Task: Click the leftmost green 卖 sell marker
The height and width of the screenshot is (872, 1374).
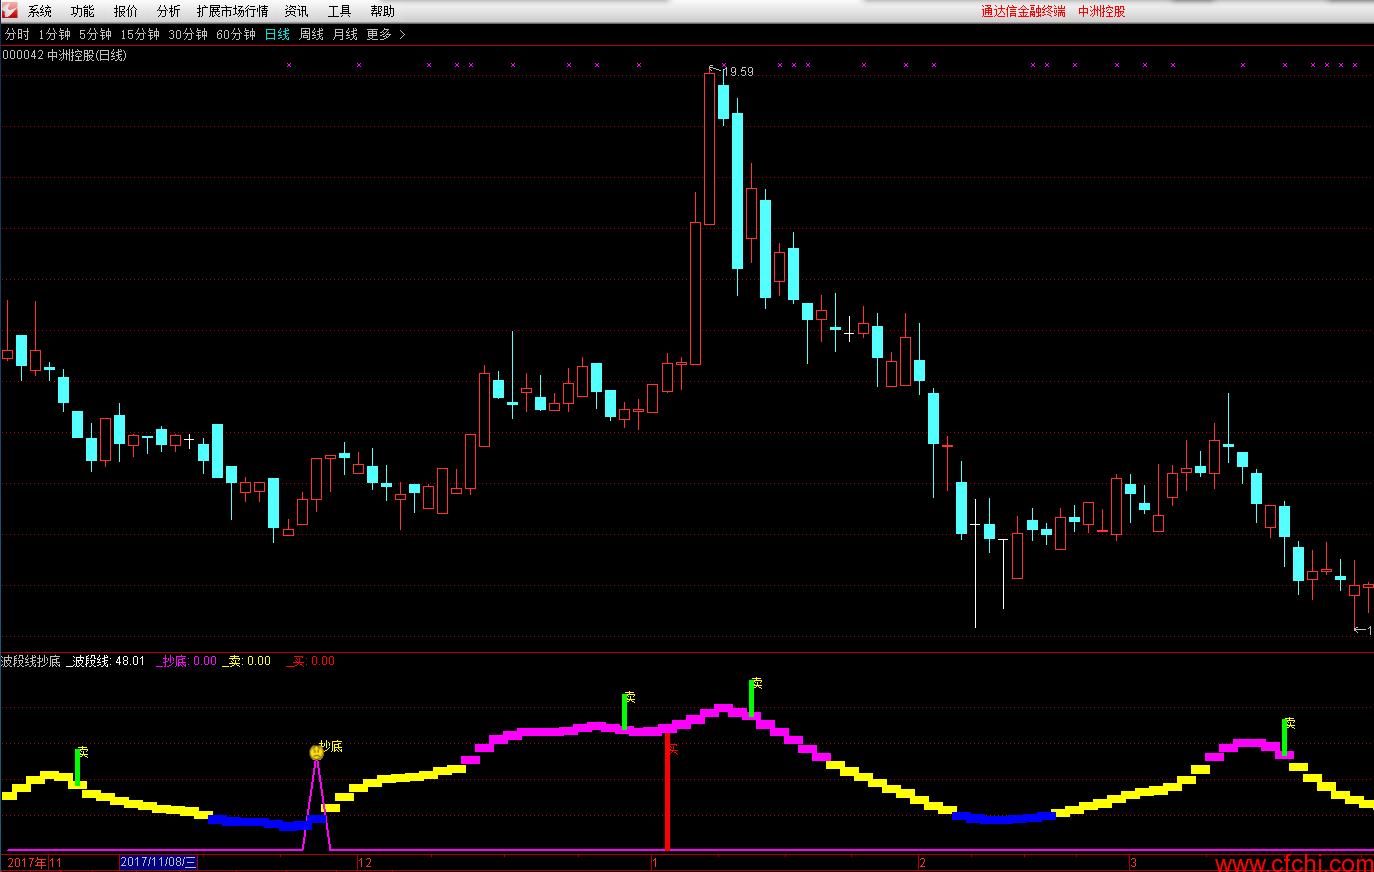Action: tap(78, 766)
